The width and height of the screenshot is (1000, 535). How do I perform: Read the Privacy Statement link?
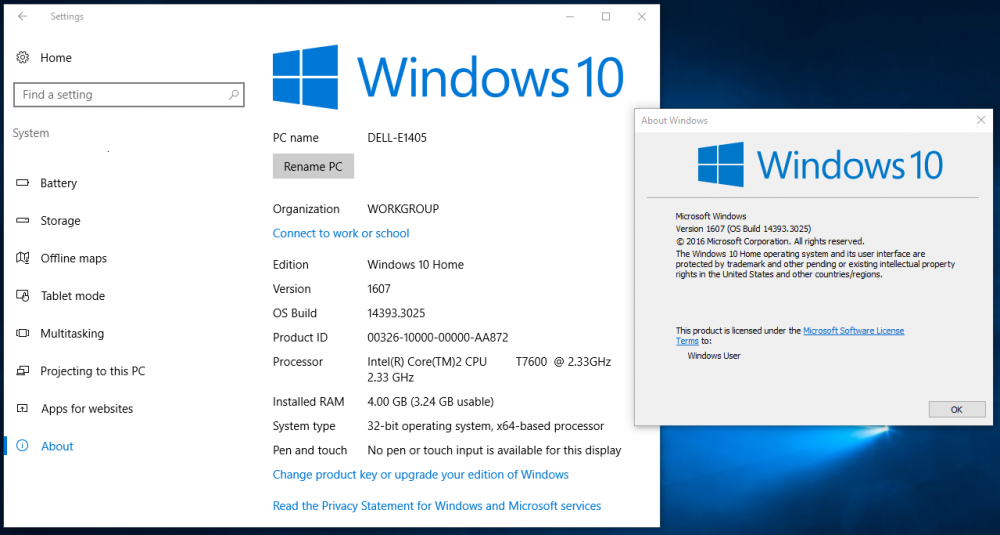(437, 506)
